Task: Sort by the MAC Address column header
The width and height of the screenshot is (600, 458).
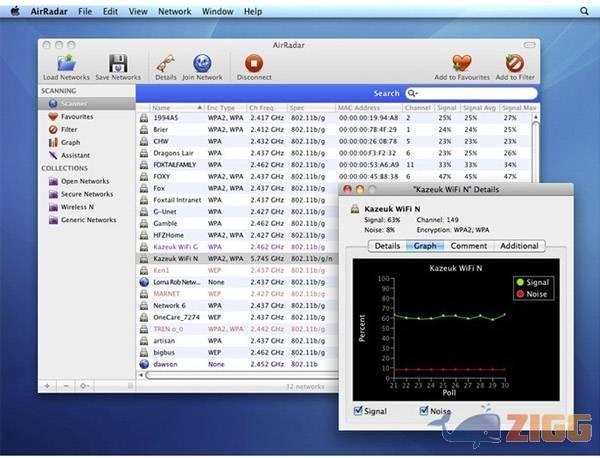Action: tap(369, 108)
